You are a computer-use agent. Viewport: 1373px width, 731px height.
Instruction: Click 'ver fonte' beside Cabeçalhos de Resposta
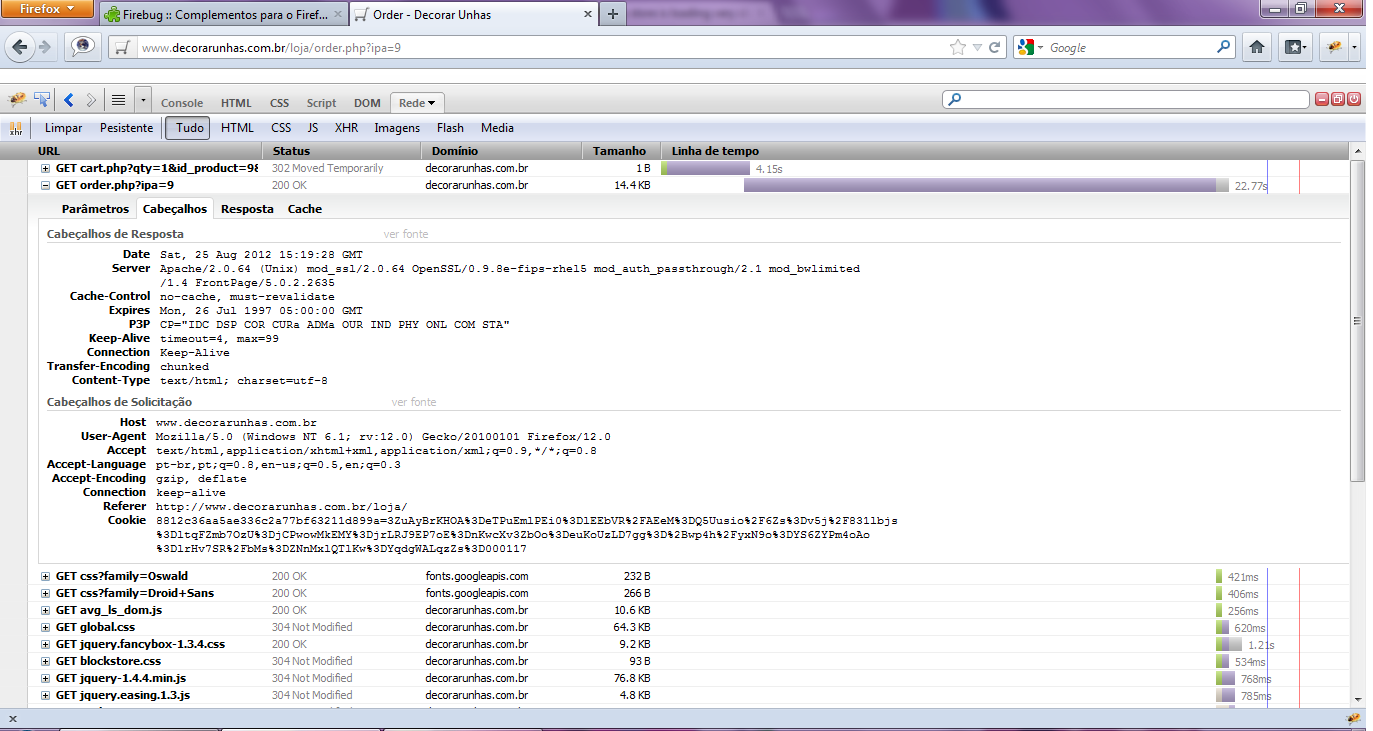(406, 234)
